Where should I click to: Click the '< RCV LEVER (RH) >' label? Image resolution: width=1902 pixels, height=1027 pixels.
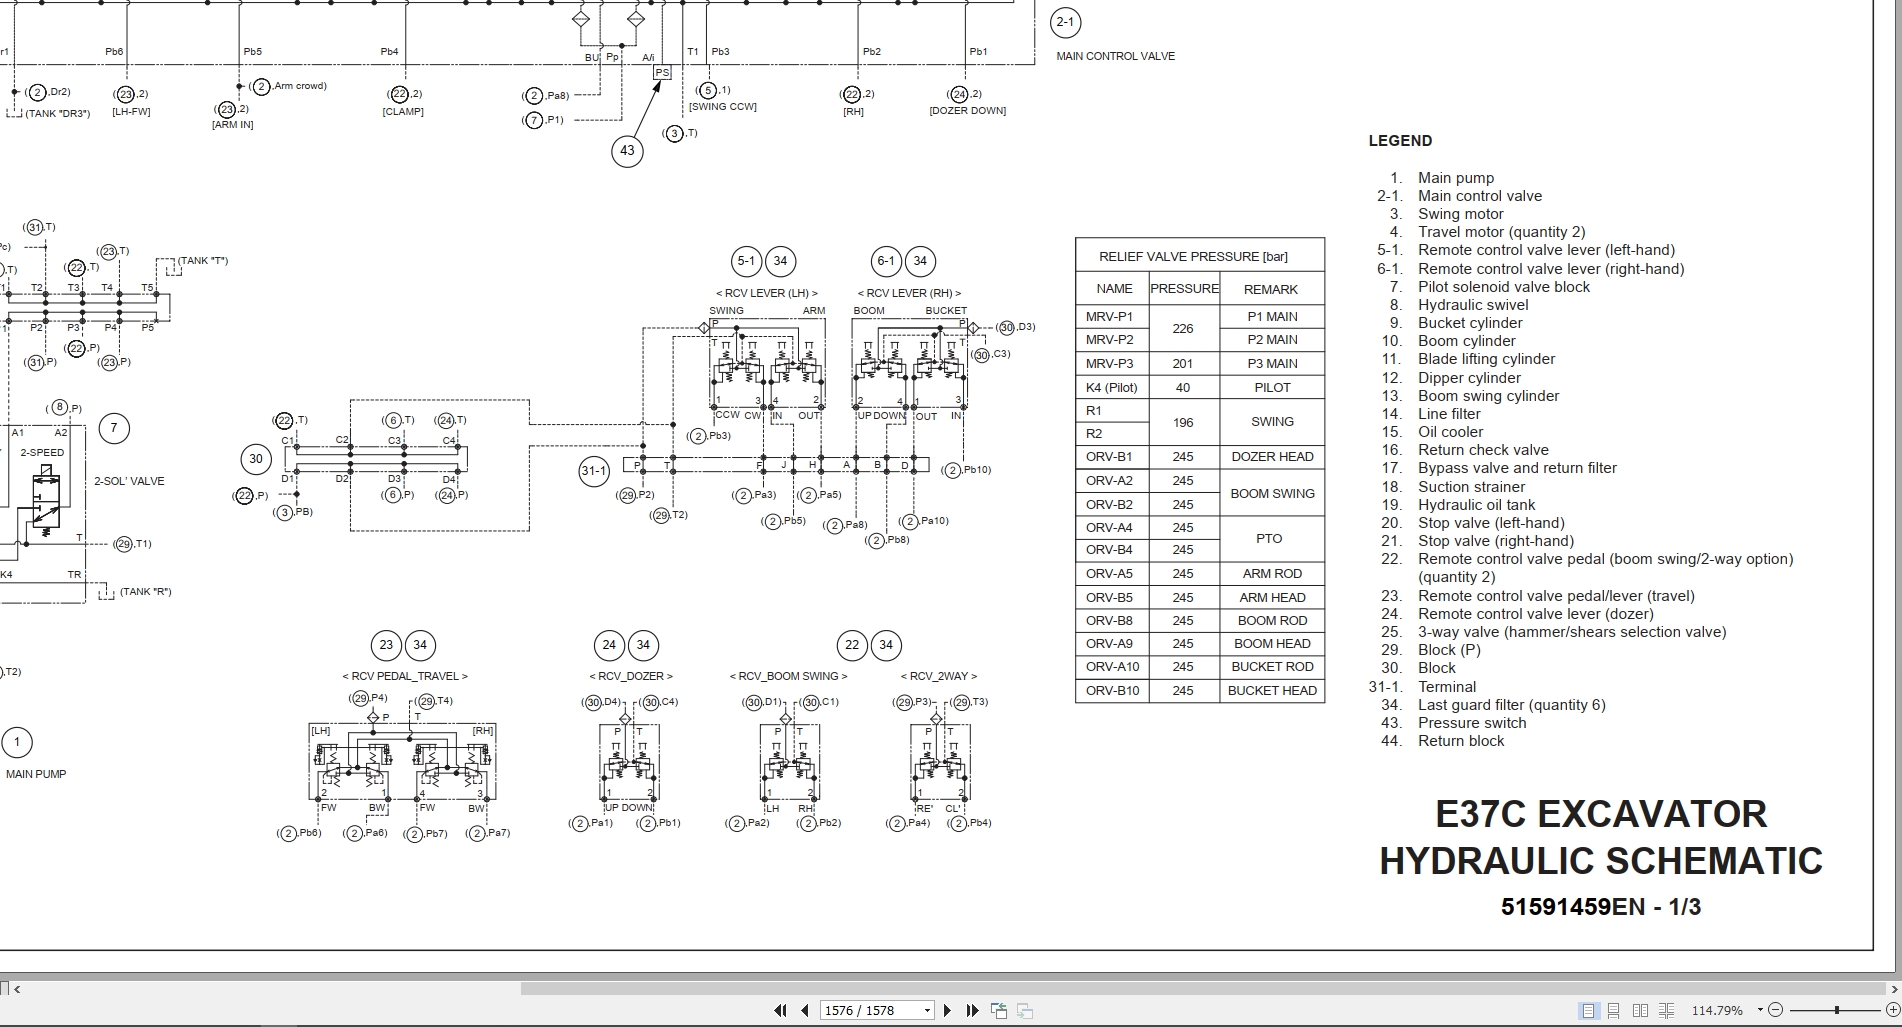[x=909, y=293]
